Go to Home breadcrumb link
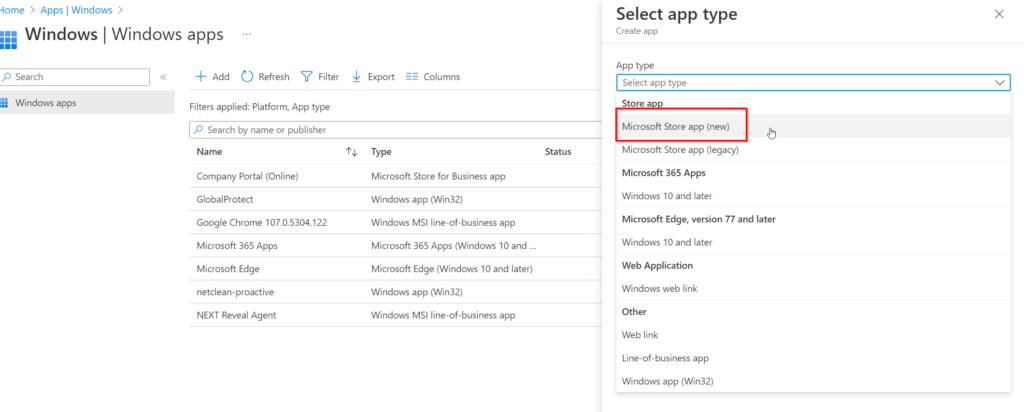This screenshot has height=412, width=1024. coord(12,10)
